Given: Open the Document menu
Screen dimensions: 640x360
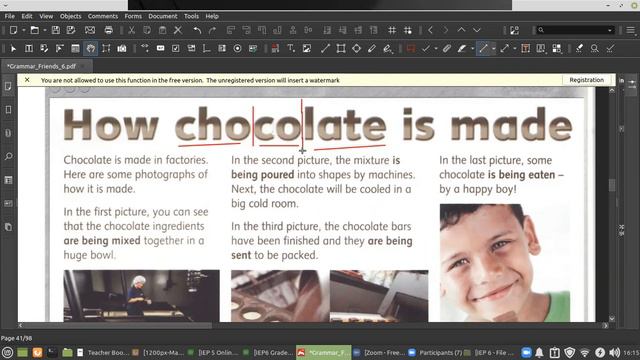Looking at the screenshot, I should click(163, 16).
